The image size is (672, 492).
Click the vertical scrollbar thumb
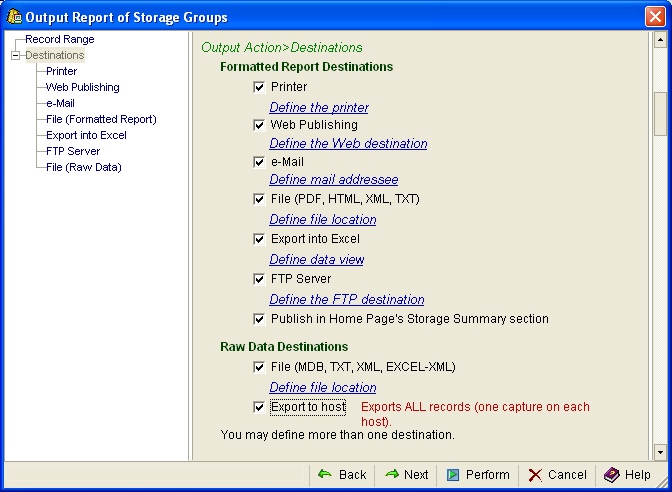[x=660, y=113]
